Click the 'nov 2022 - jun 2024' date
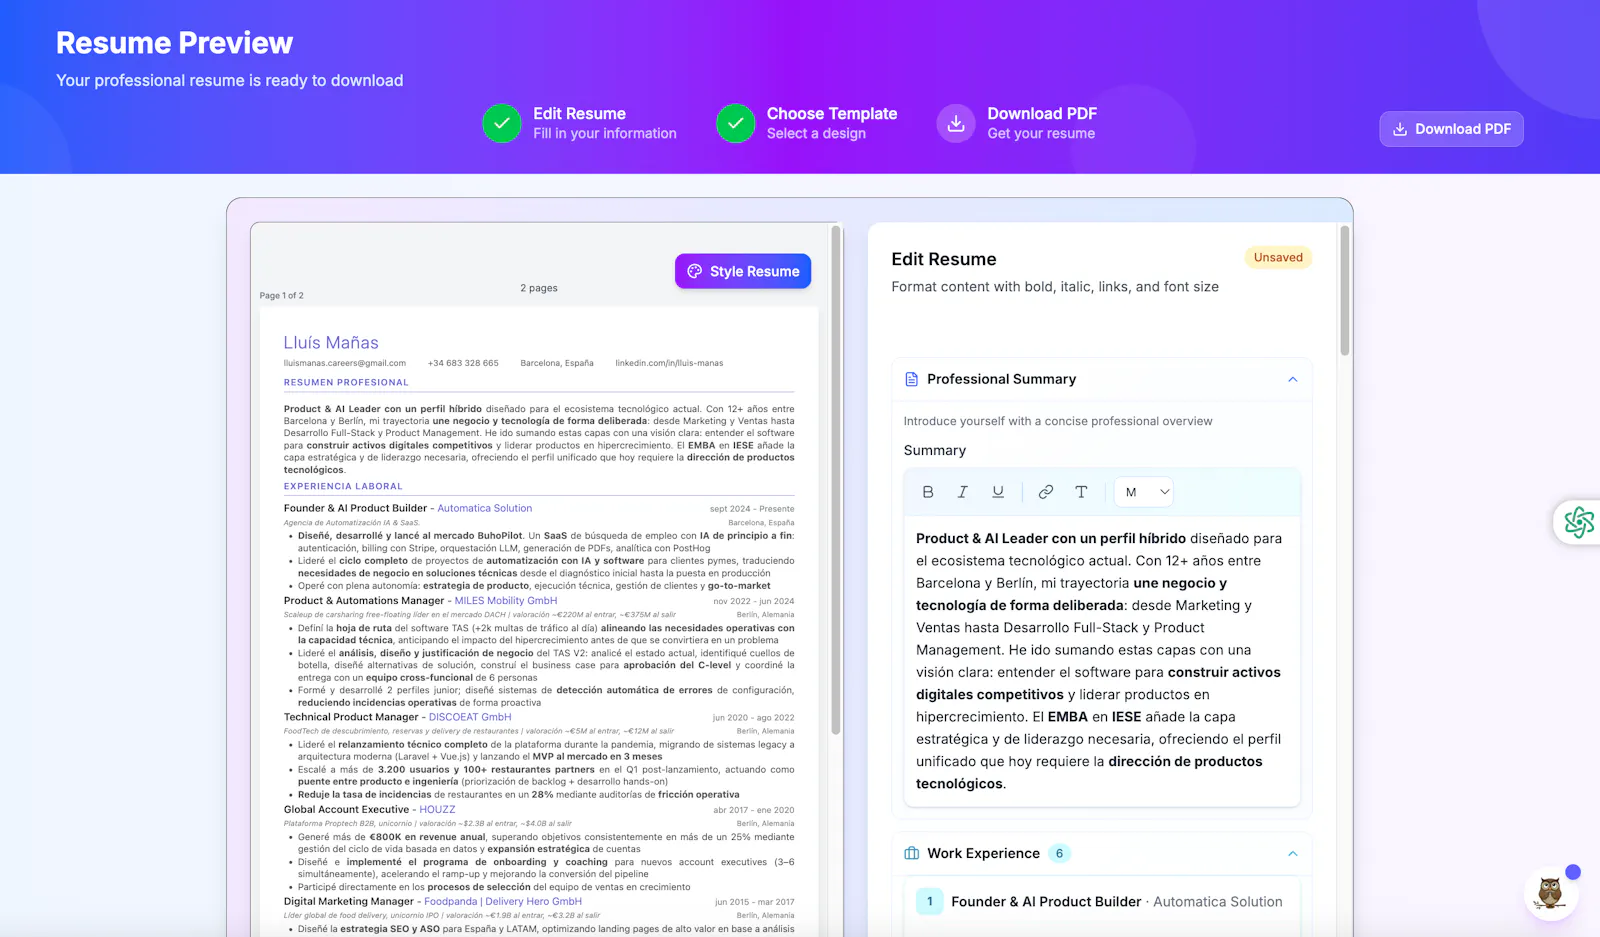This screenshot has height=937, width=1600. pyautogui.click(x=754, y=602)
